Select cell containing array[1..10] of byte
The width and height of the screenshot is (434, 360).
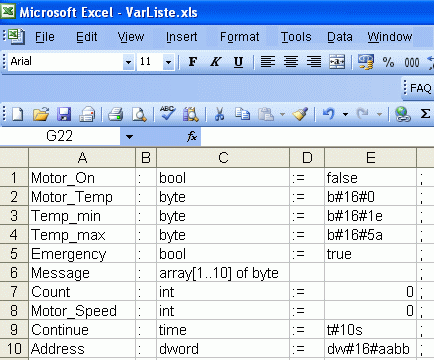(223, 273)
